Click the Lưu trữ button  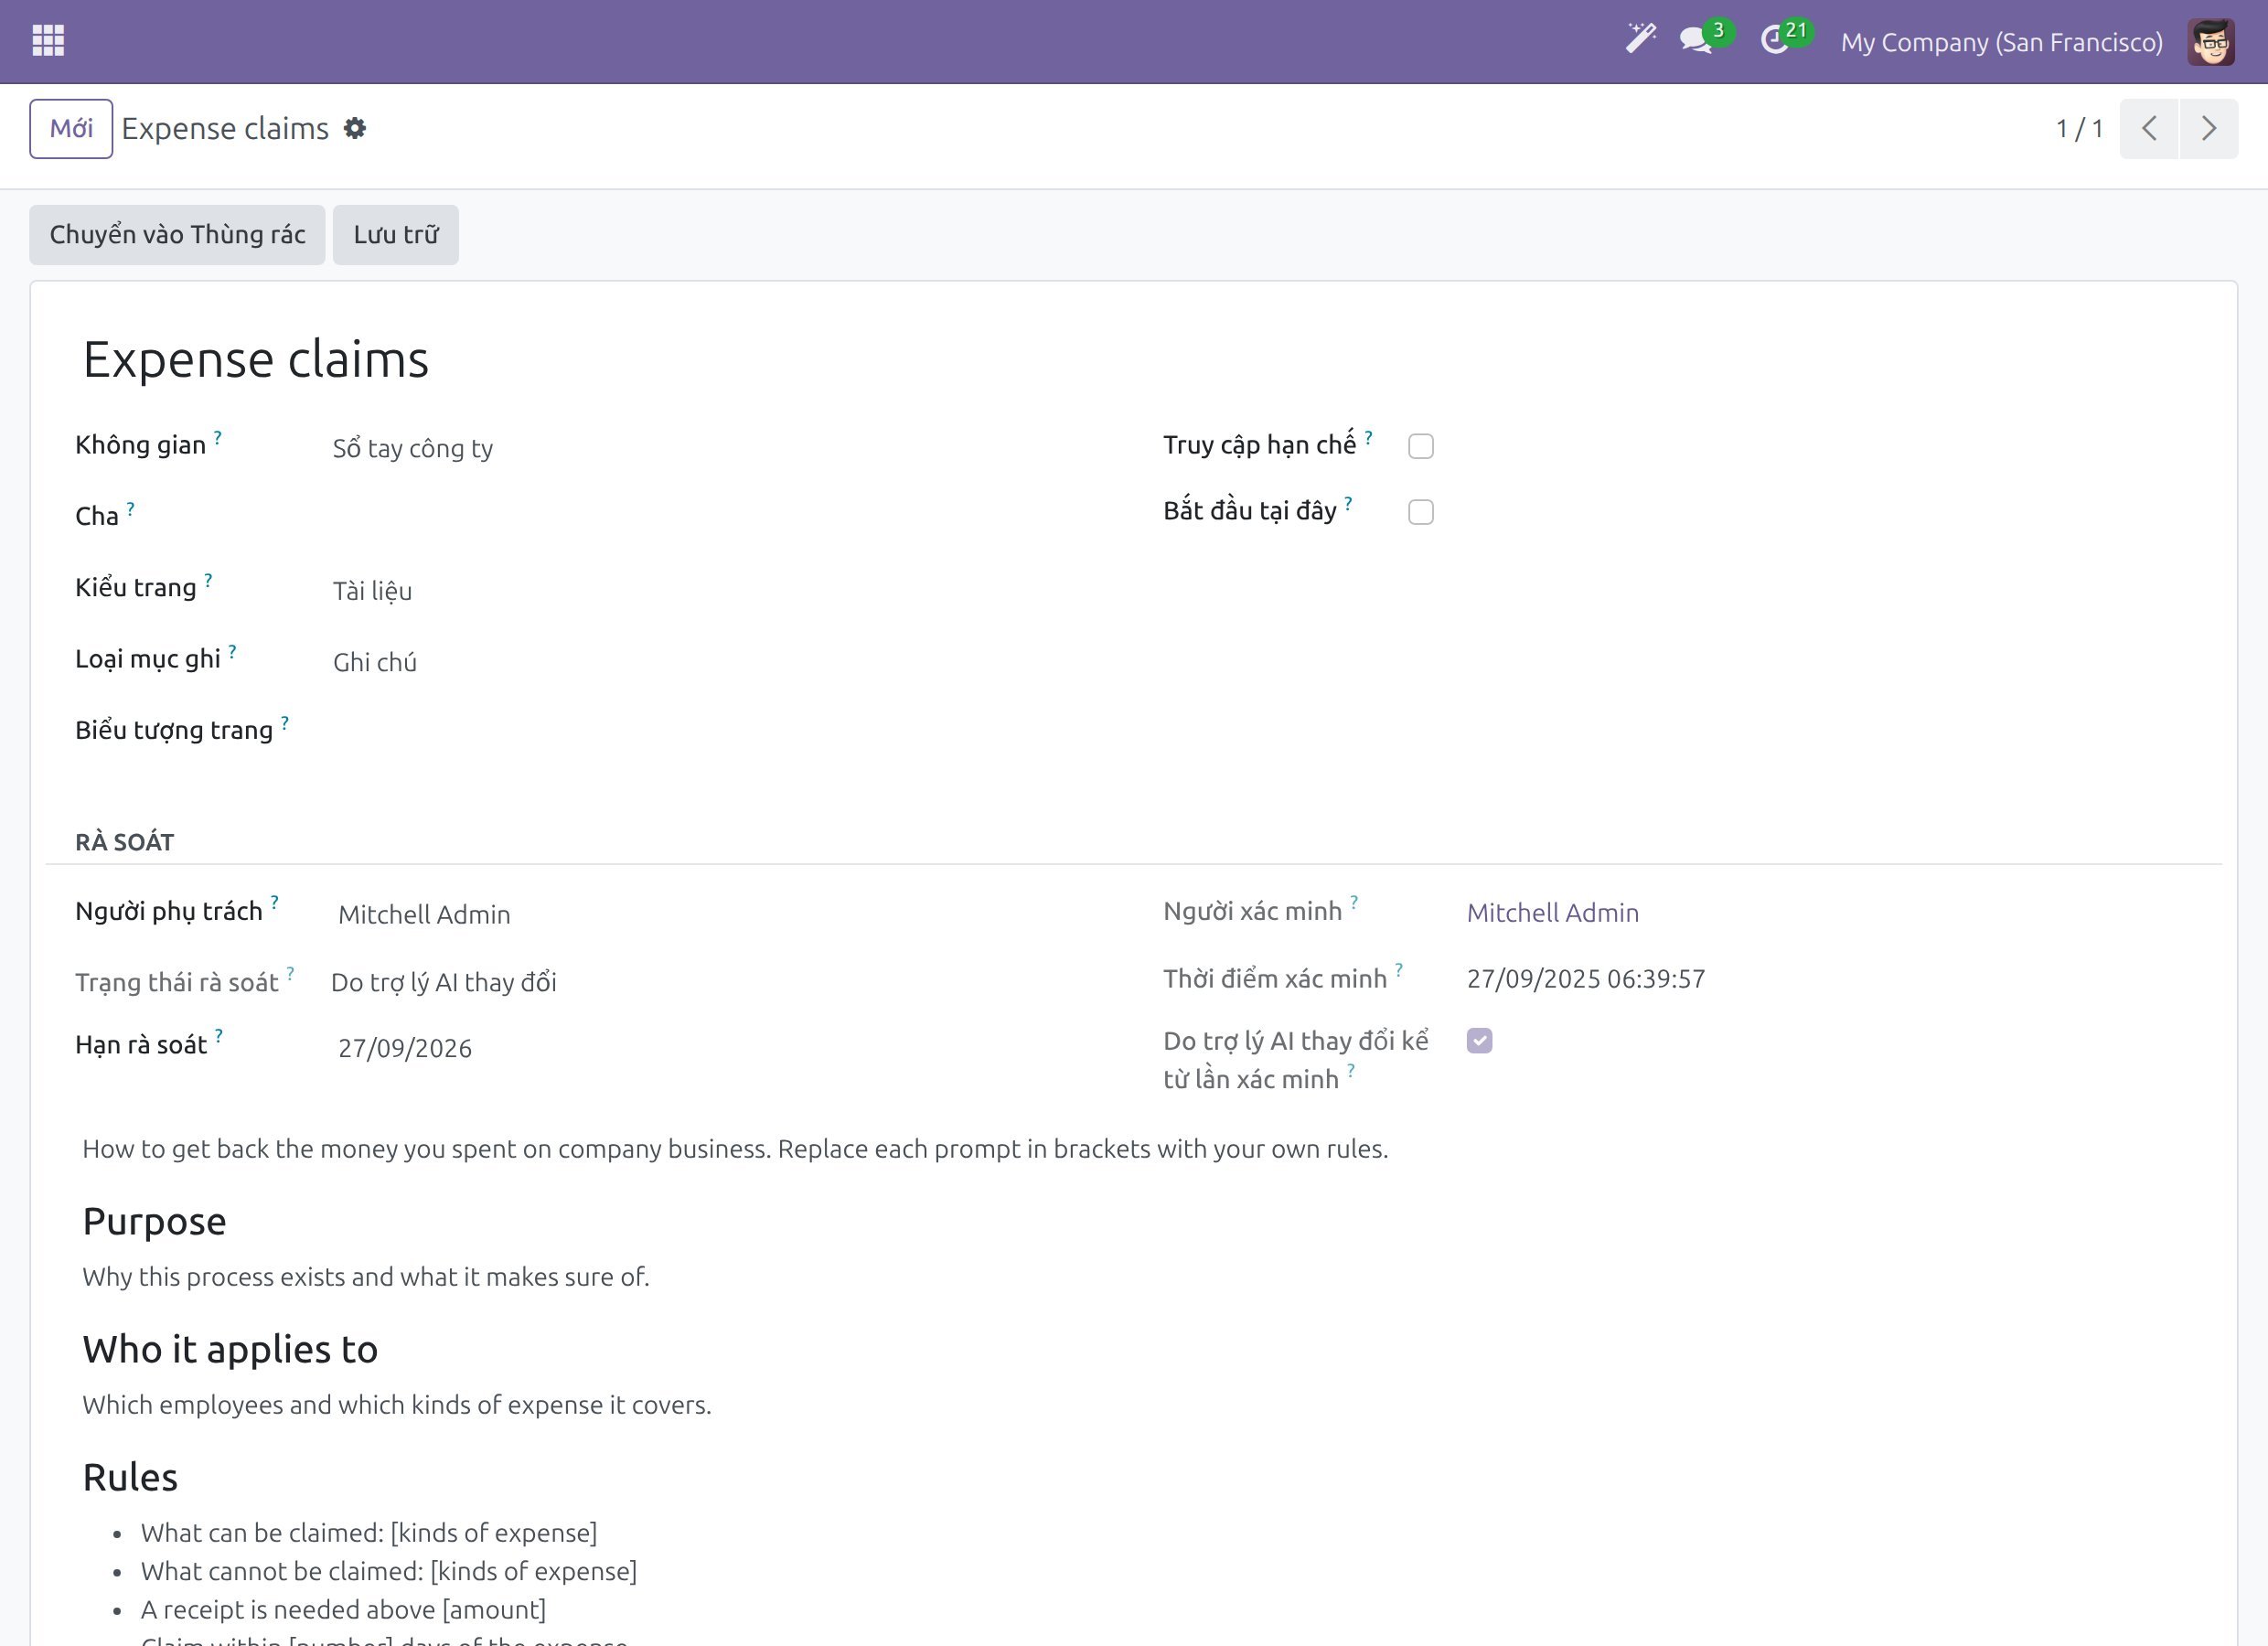click(x=396, y=235)
